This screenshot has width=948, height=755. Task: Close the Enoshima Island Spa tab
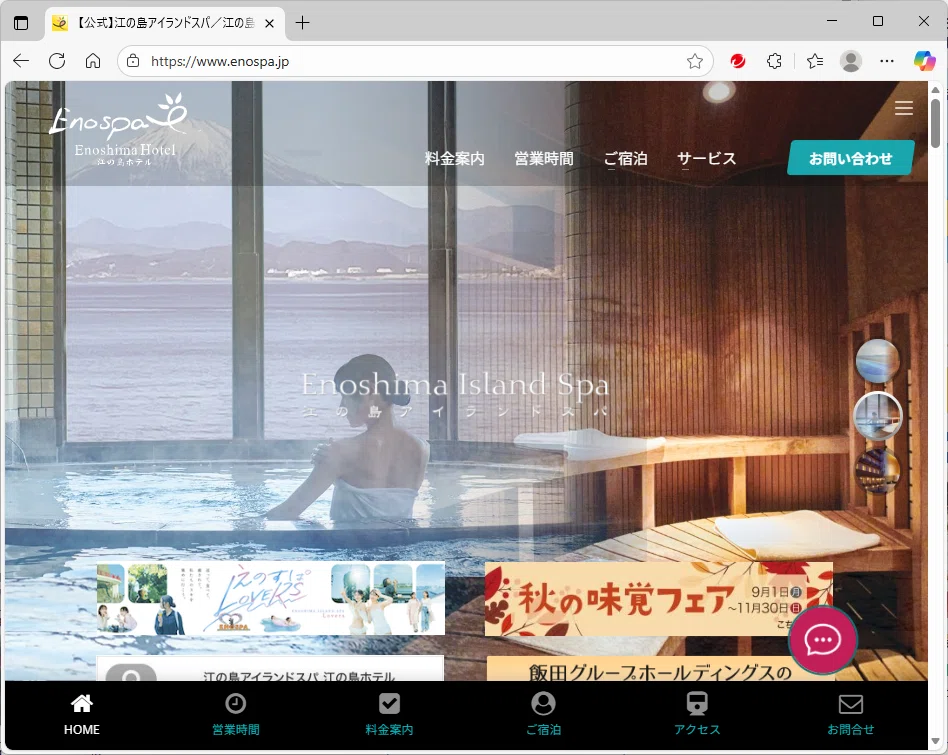270,24
